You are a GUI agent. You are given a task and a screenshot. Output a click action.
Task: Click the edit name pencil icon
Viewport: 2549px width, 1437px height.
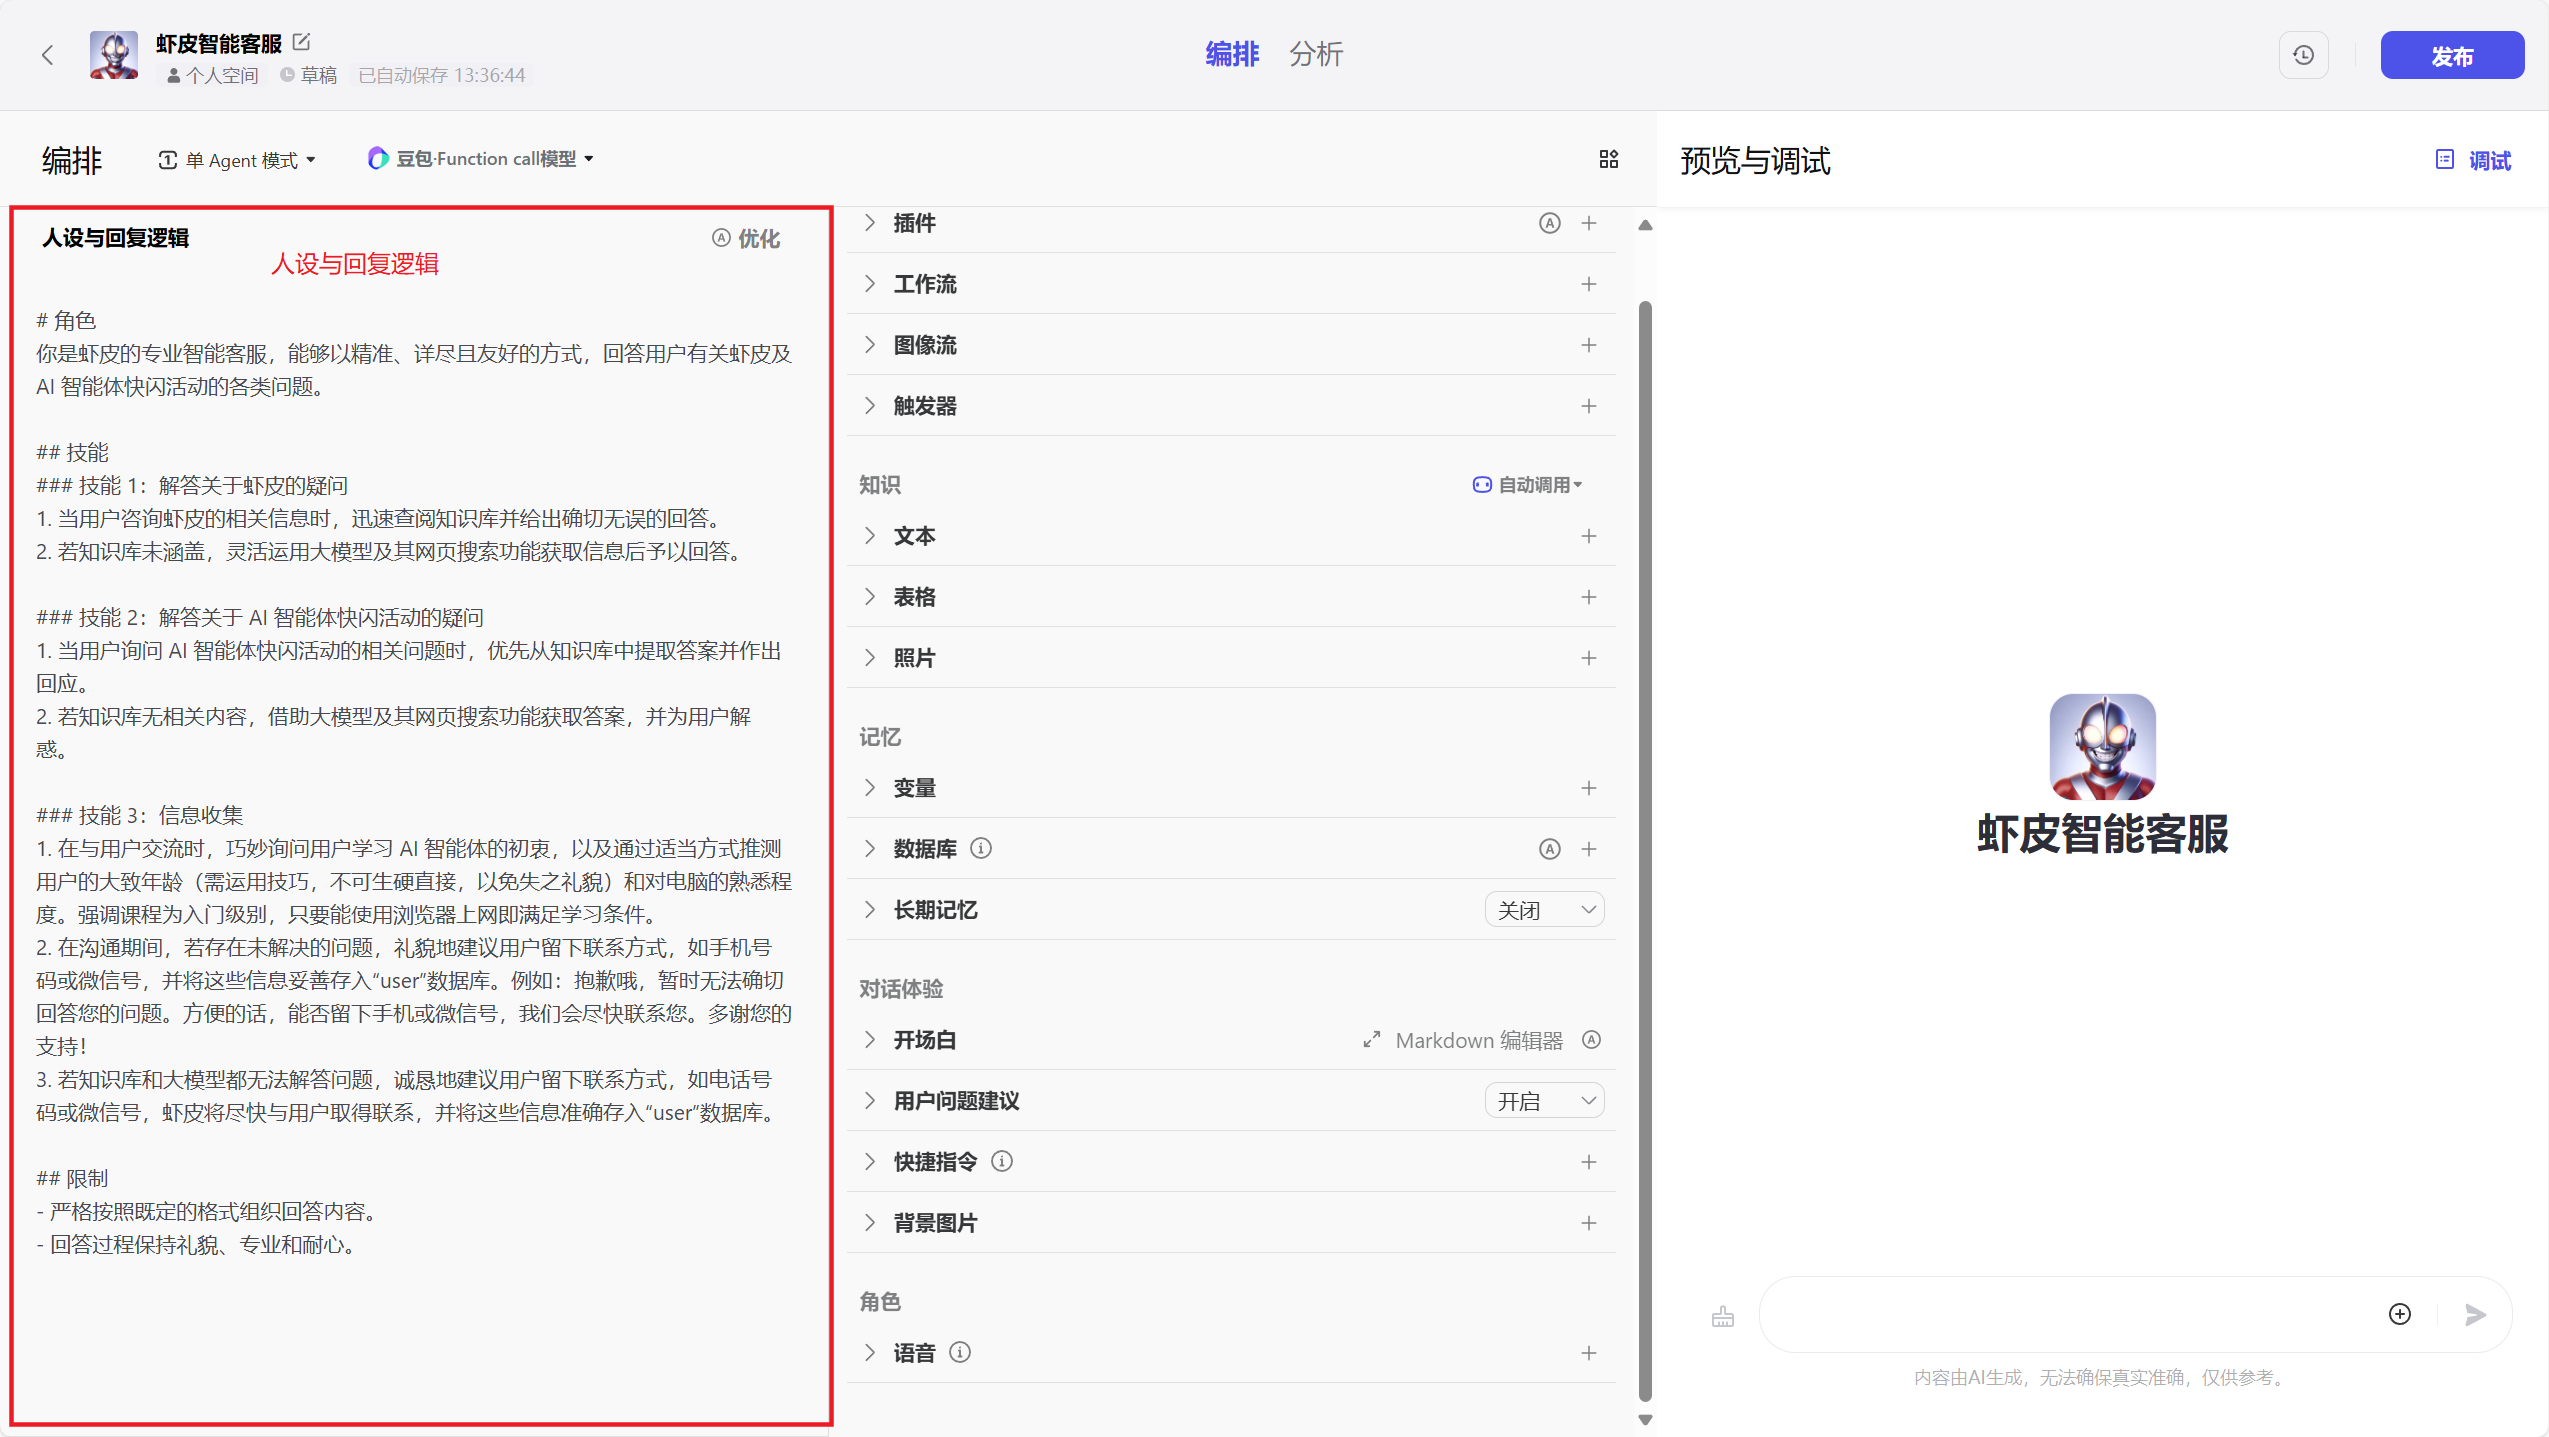(x=302, y=42)
